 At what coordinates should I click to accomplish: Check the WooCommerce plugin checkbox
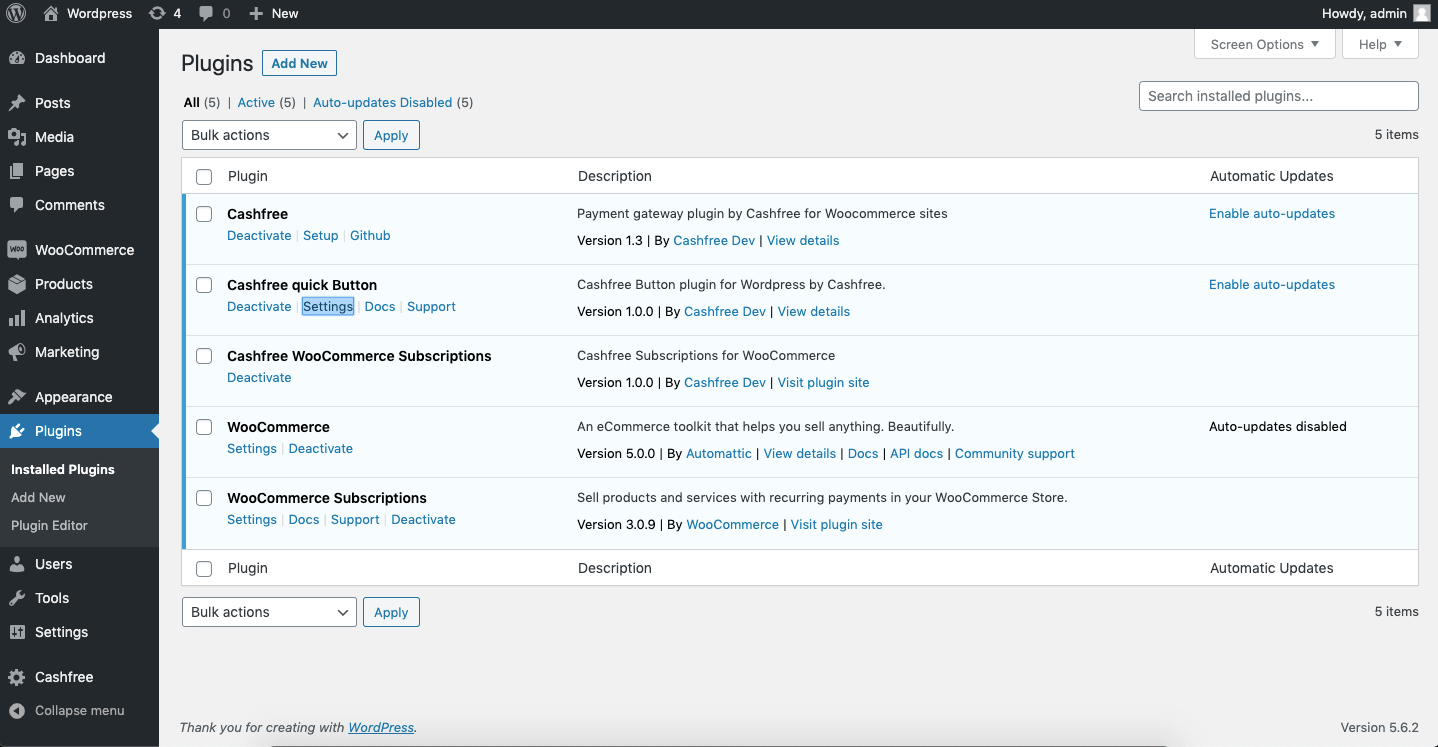204,427
